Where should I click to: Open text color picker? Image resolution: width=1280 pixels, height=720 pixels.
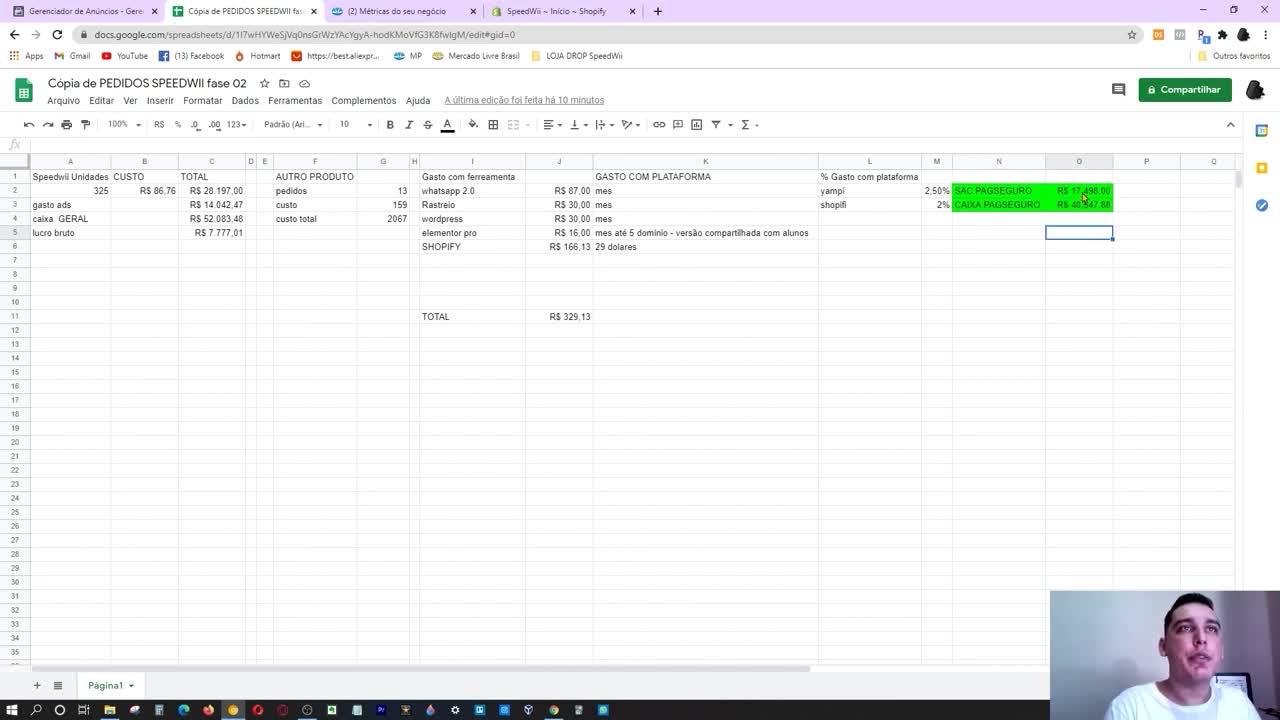[x=447, y=125]
